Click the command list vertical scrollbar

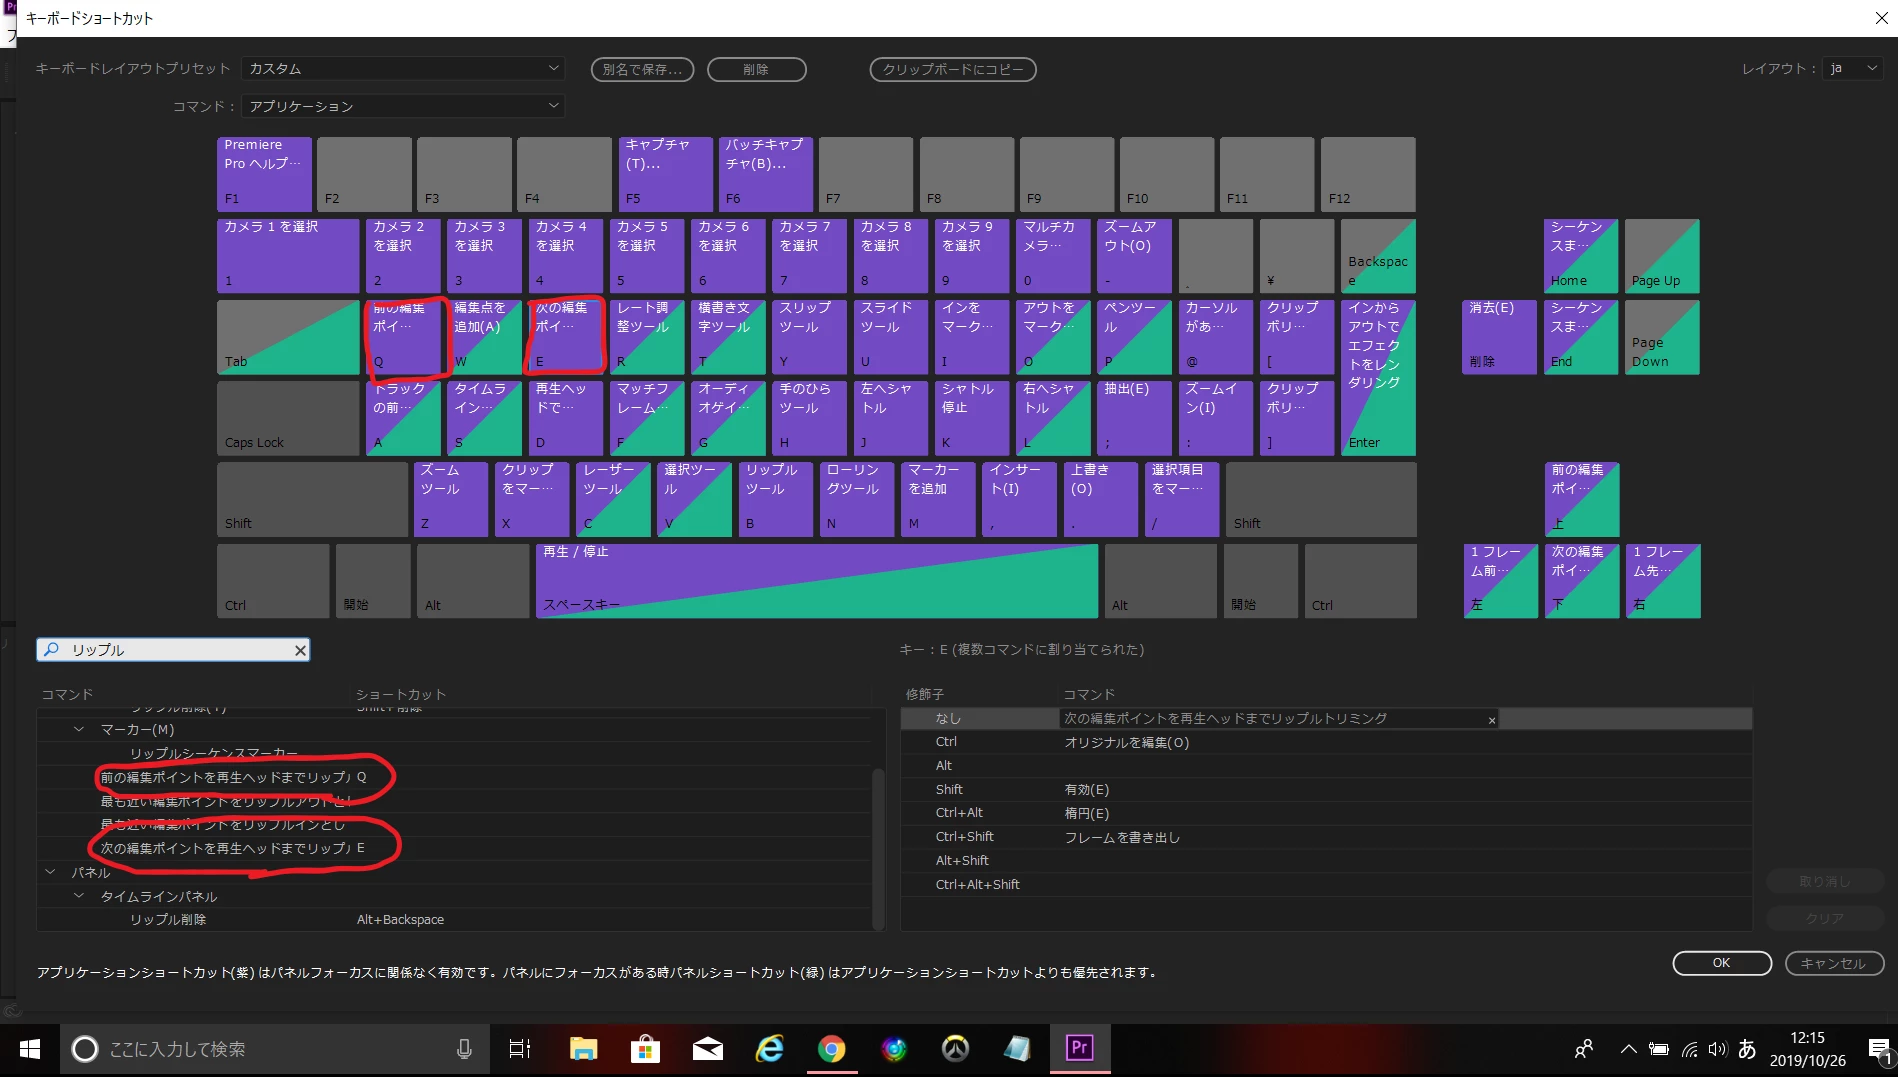point(878,848)
